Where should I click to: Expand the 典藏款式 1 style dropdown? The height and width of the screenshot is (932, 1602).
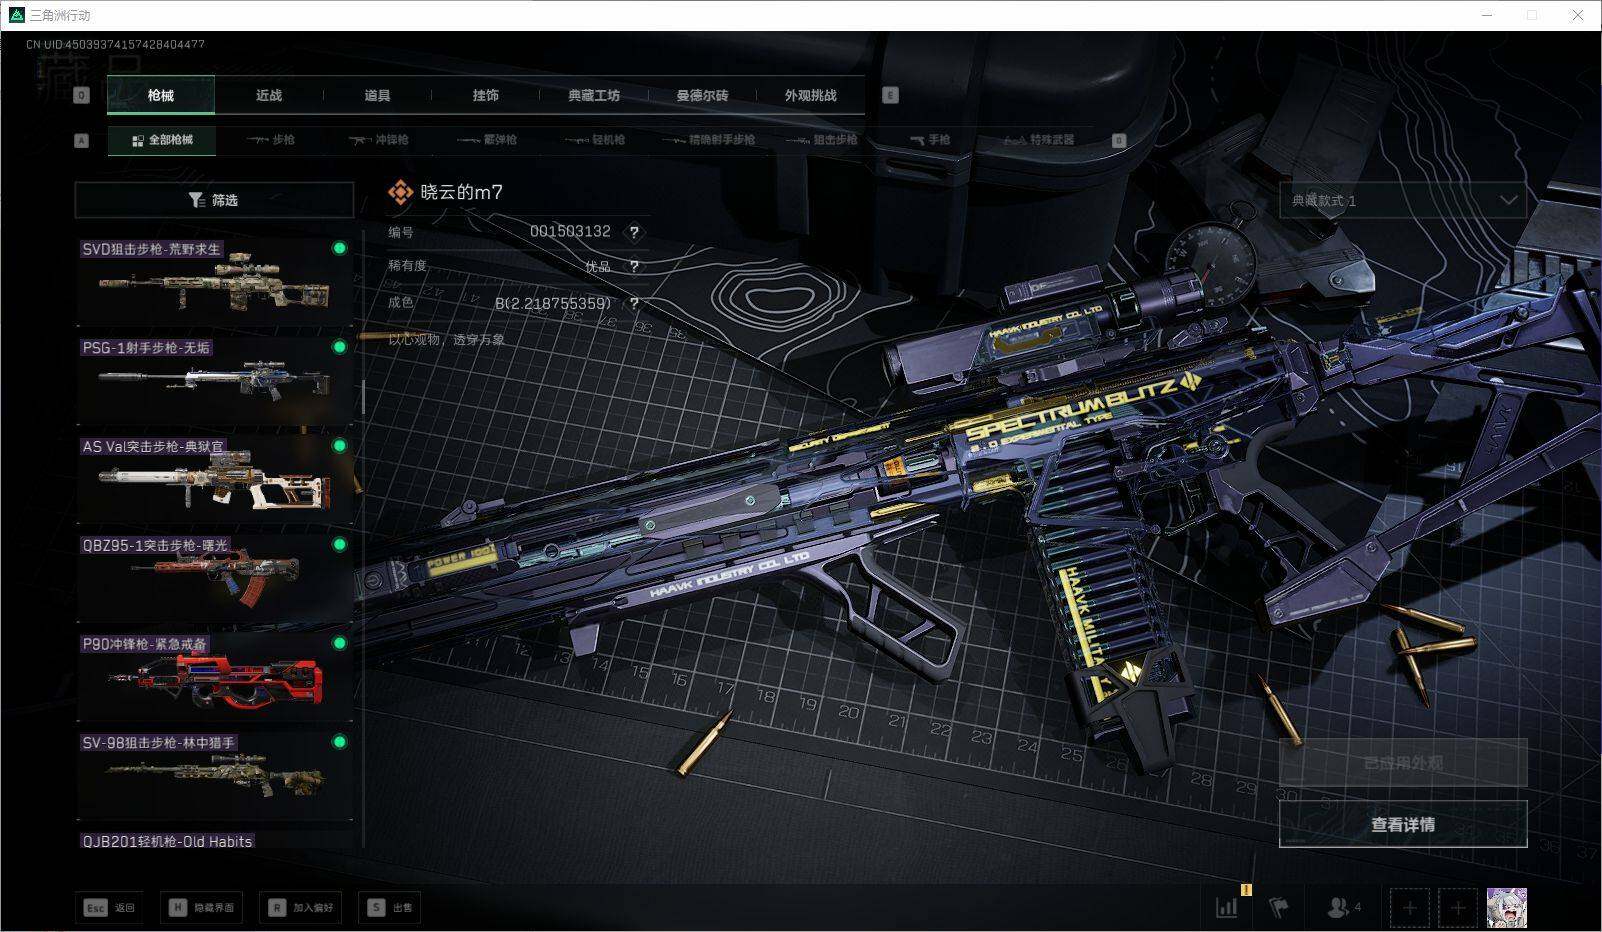(x=1403, y=200)
